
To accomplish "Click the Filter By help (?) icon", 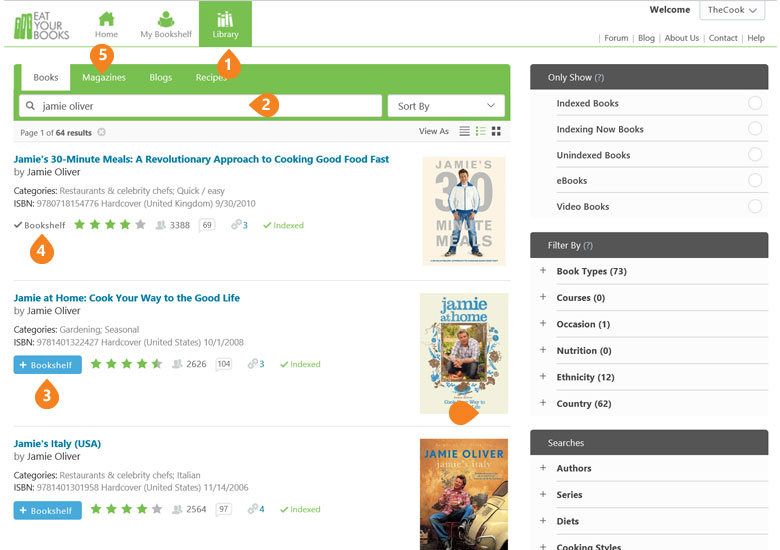I will (588, 246).
